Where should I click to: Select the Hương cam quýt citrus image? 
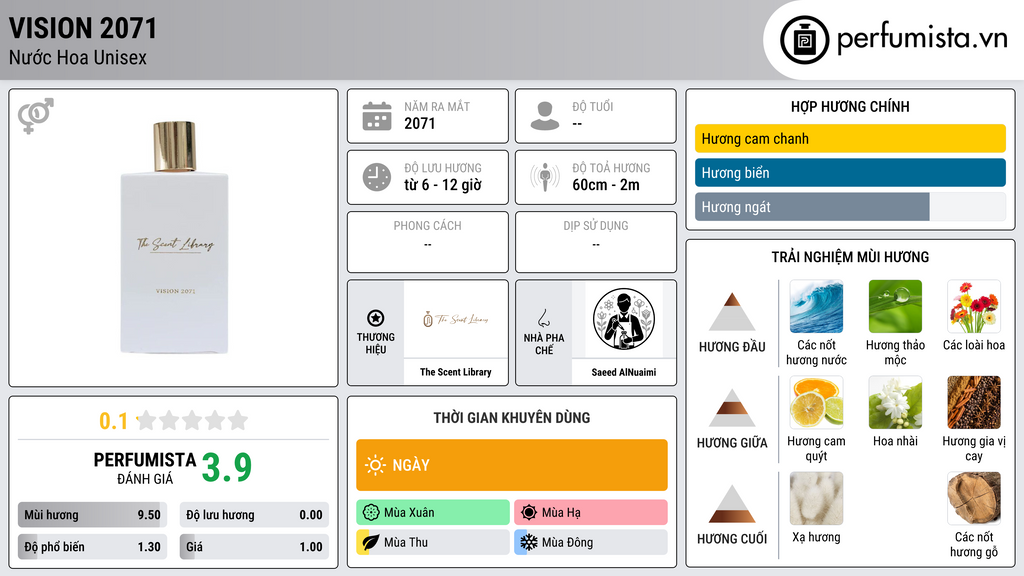click(816, 402)
